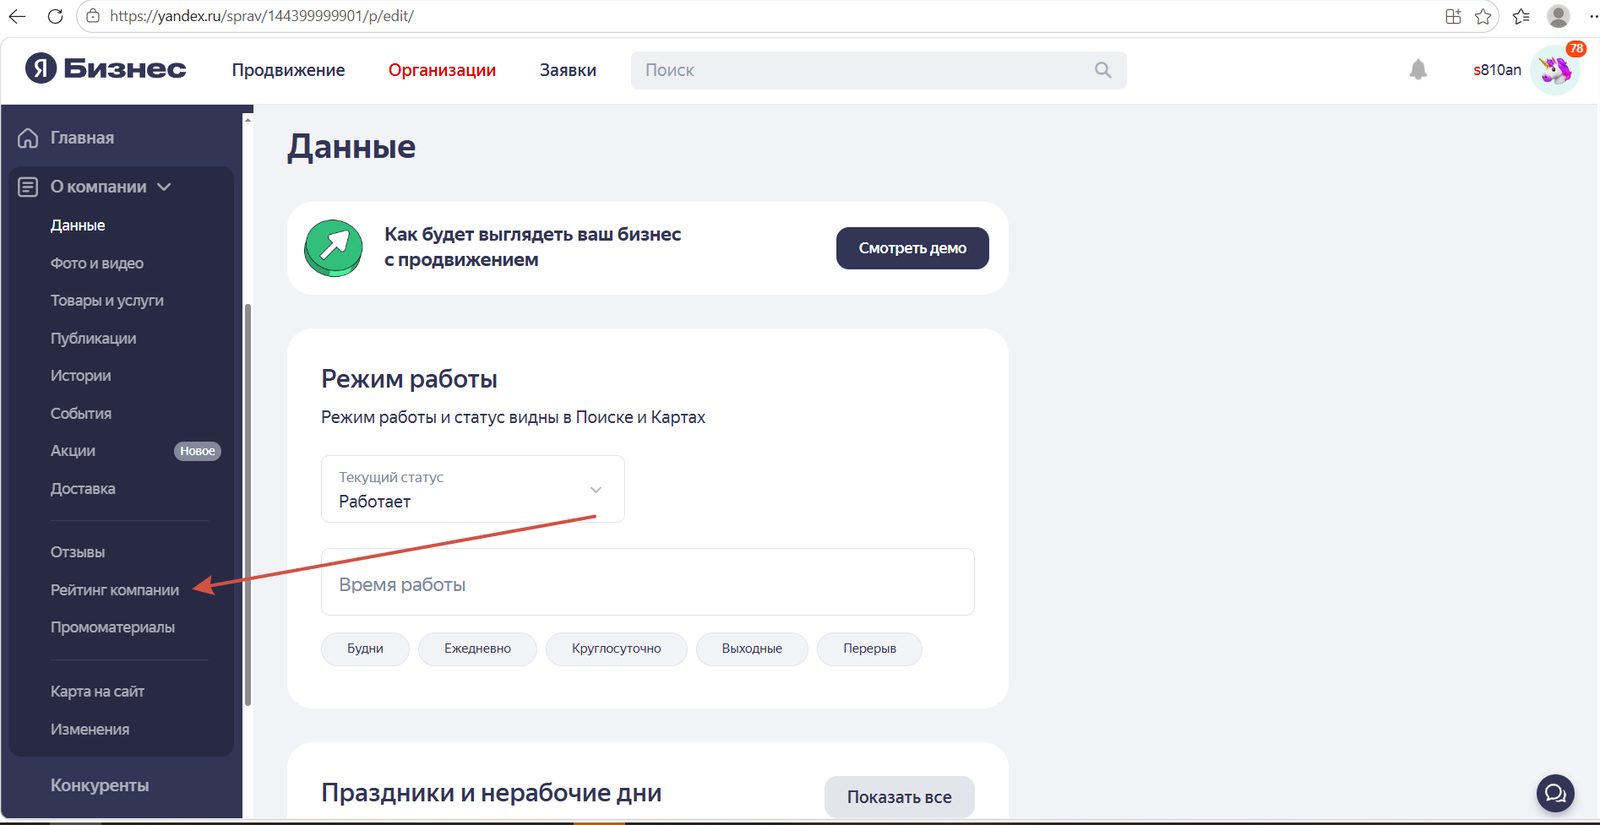Click the Новое badge next to Акции
Screen dimensions: 1600x825
coord(197,451)
